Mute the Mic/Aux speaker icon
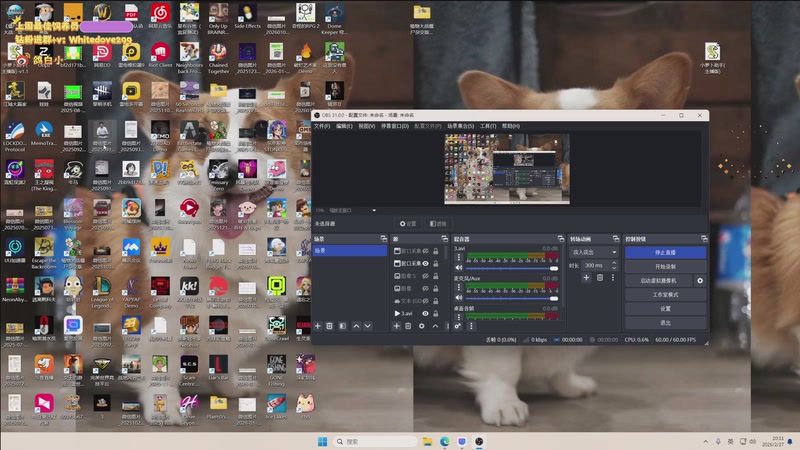The image size is (800, 450). point(459,297)
